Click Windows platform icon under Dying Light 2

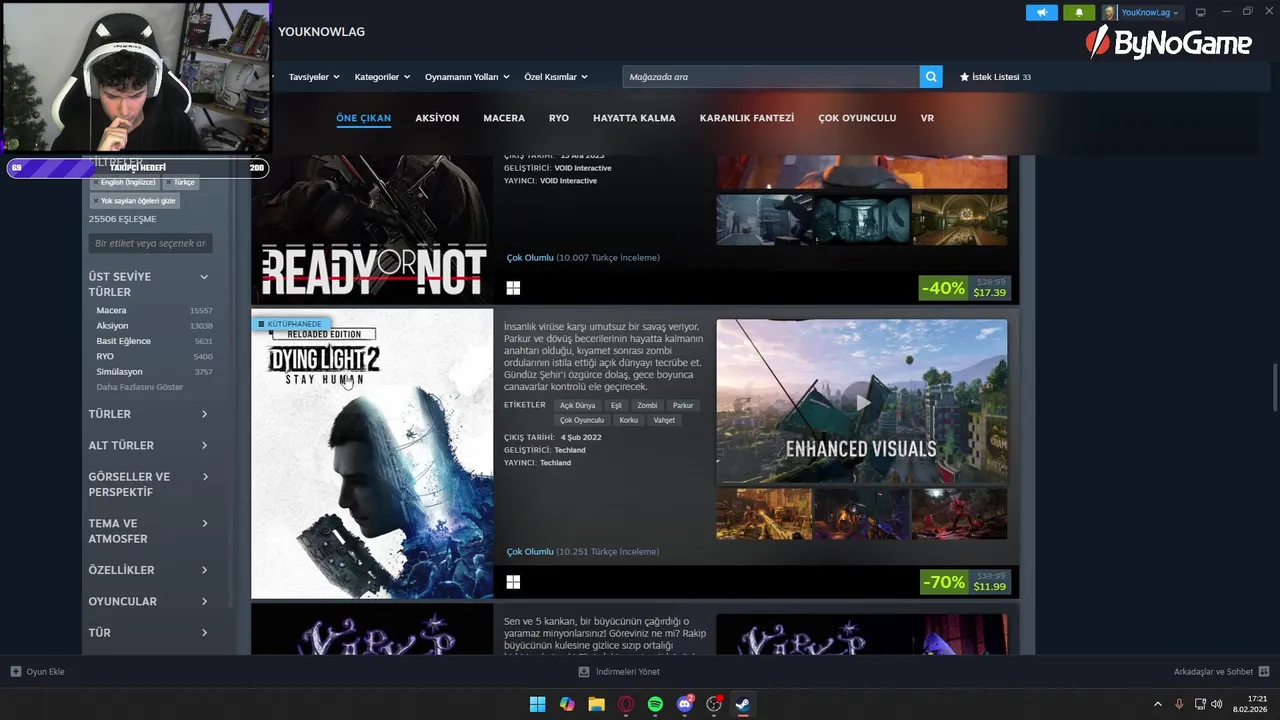coord(513,582)
